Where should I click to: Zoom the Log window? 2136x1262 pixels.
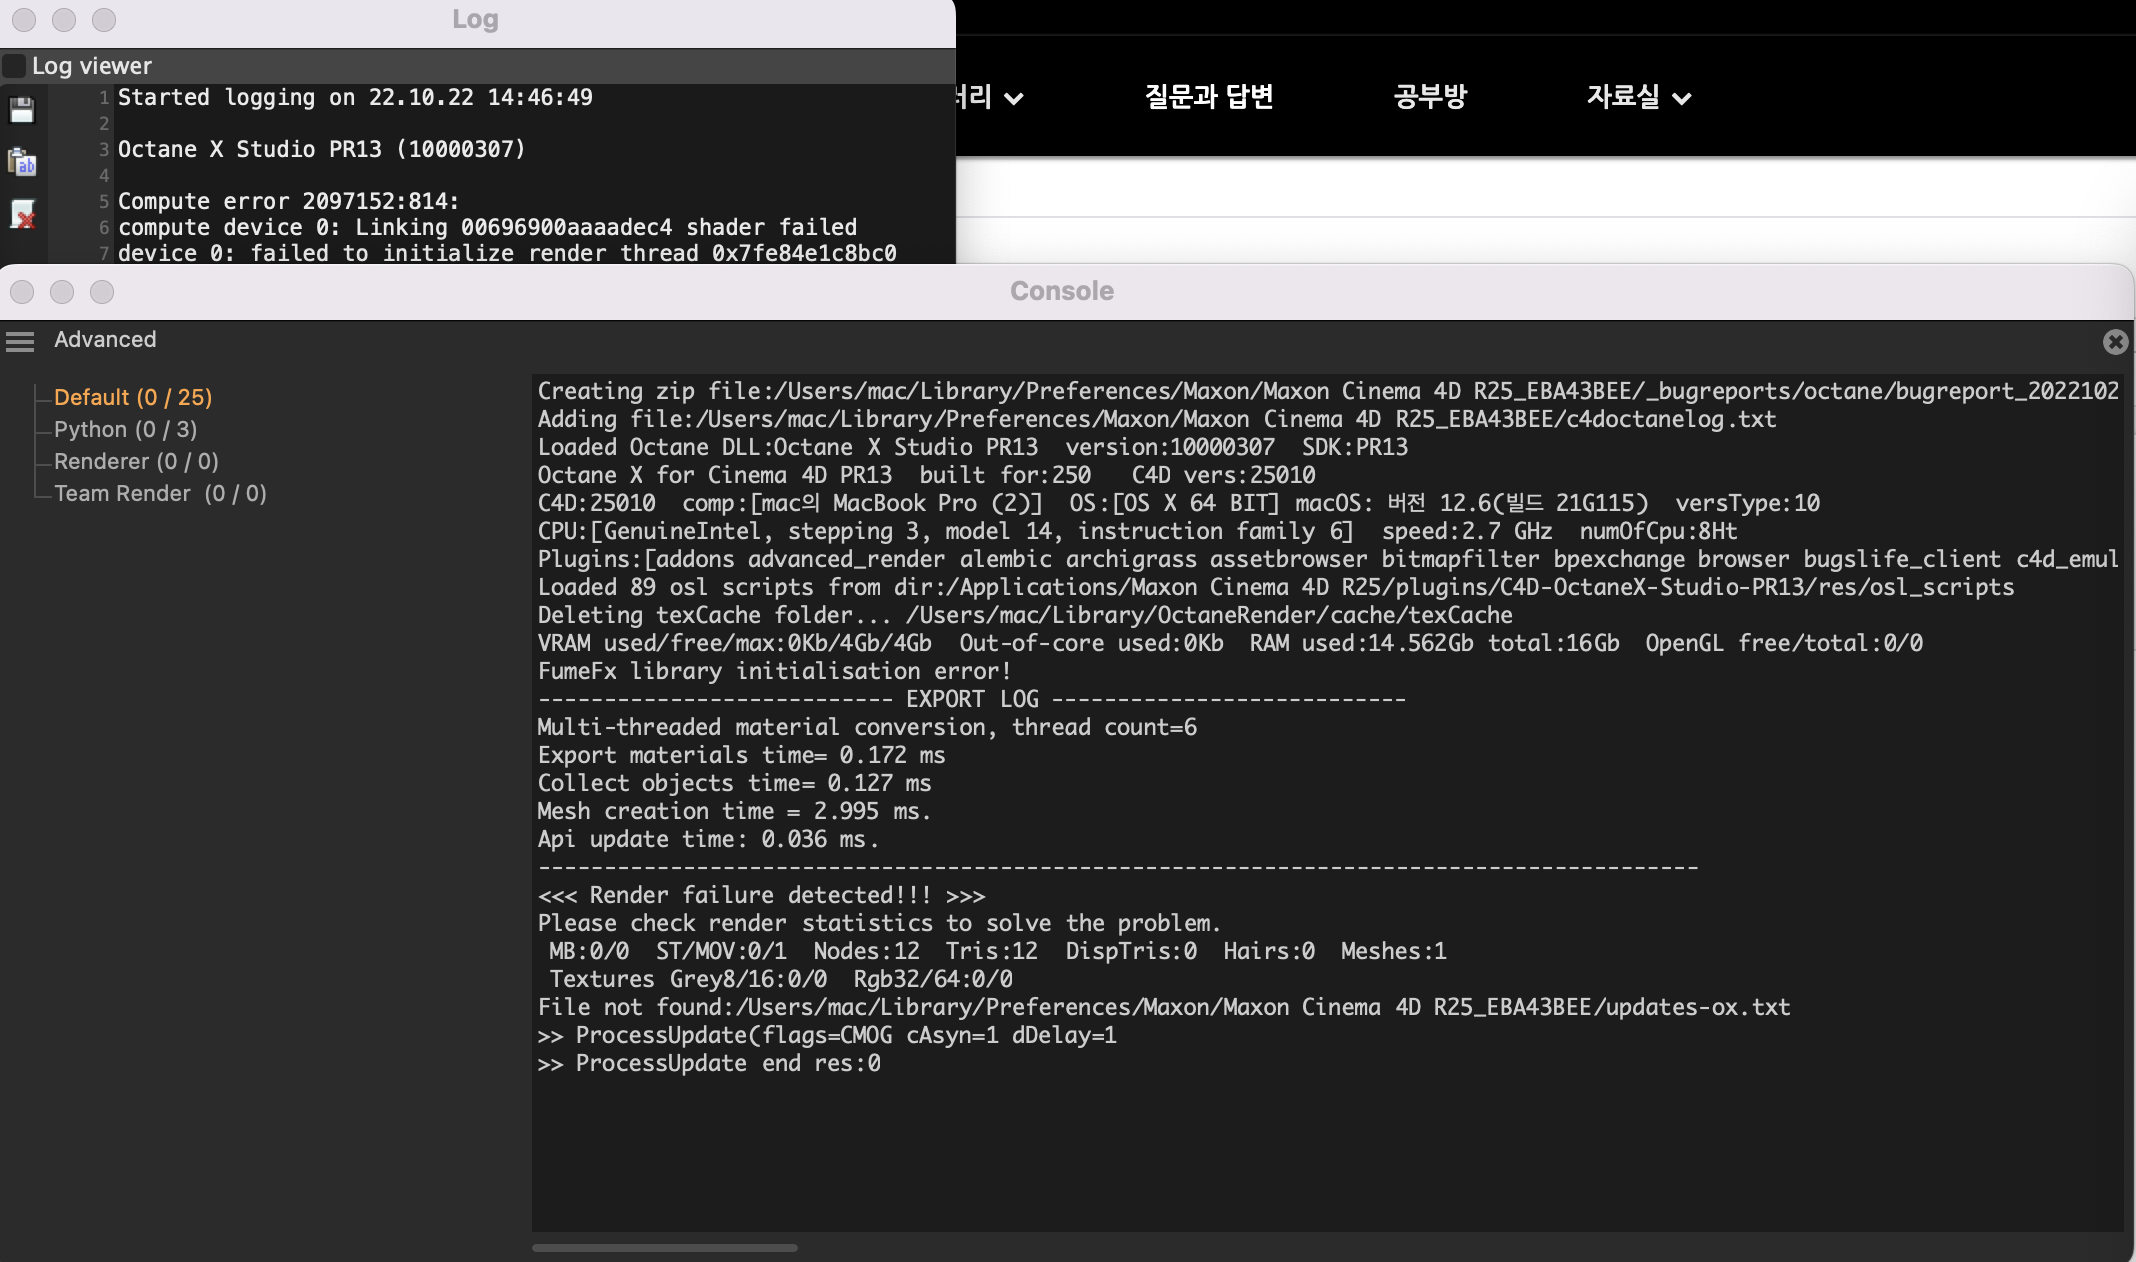(x=104, y=20)
